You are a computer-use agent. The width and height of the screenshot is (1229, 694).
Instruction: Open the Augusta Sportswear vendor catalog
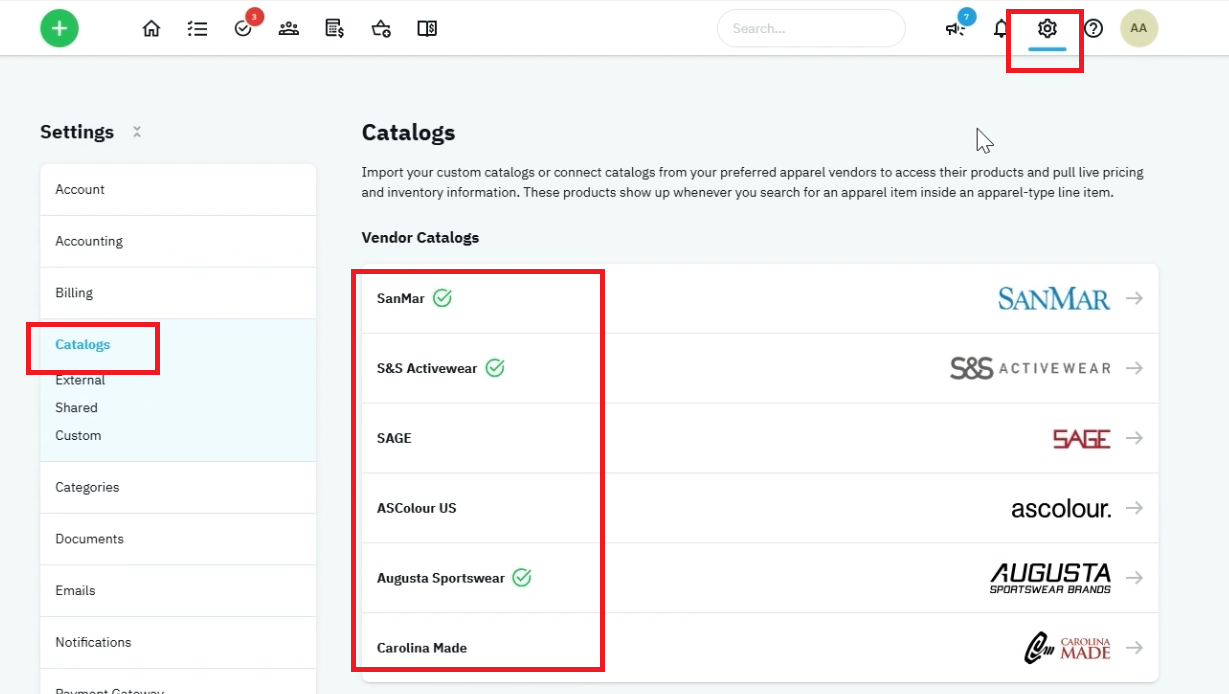coord(760,578)
